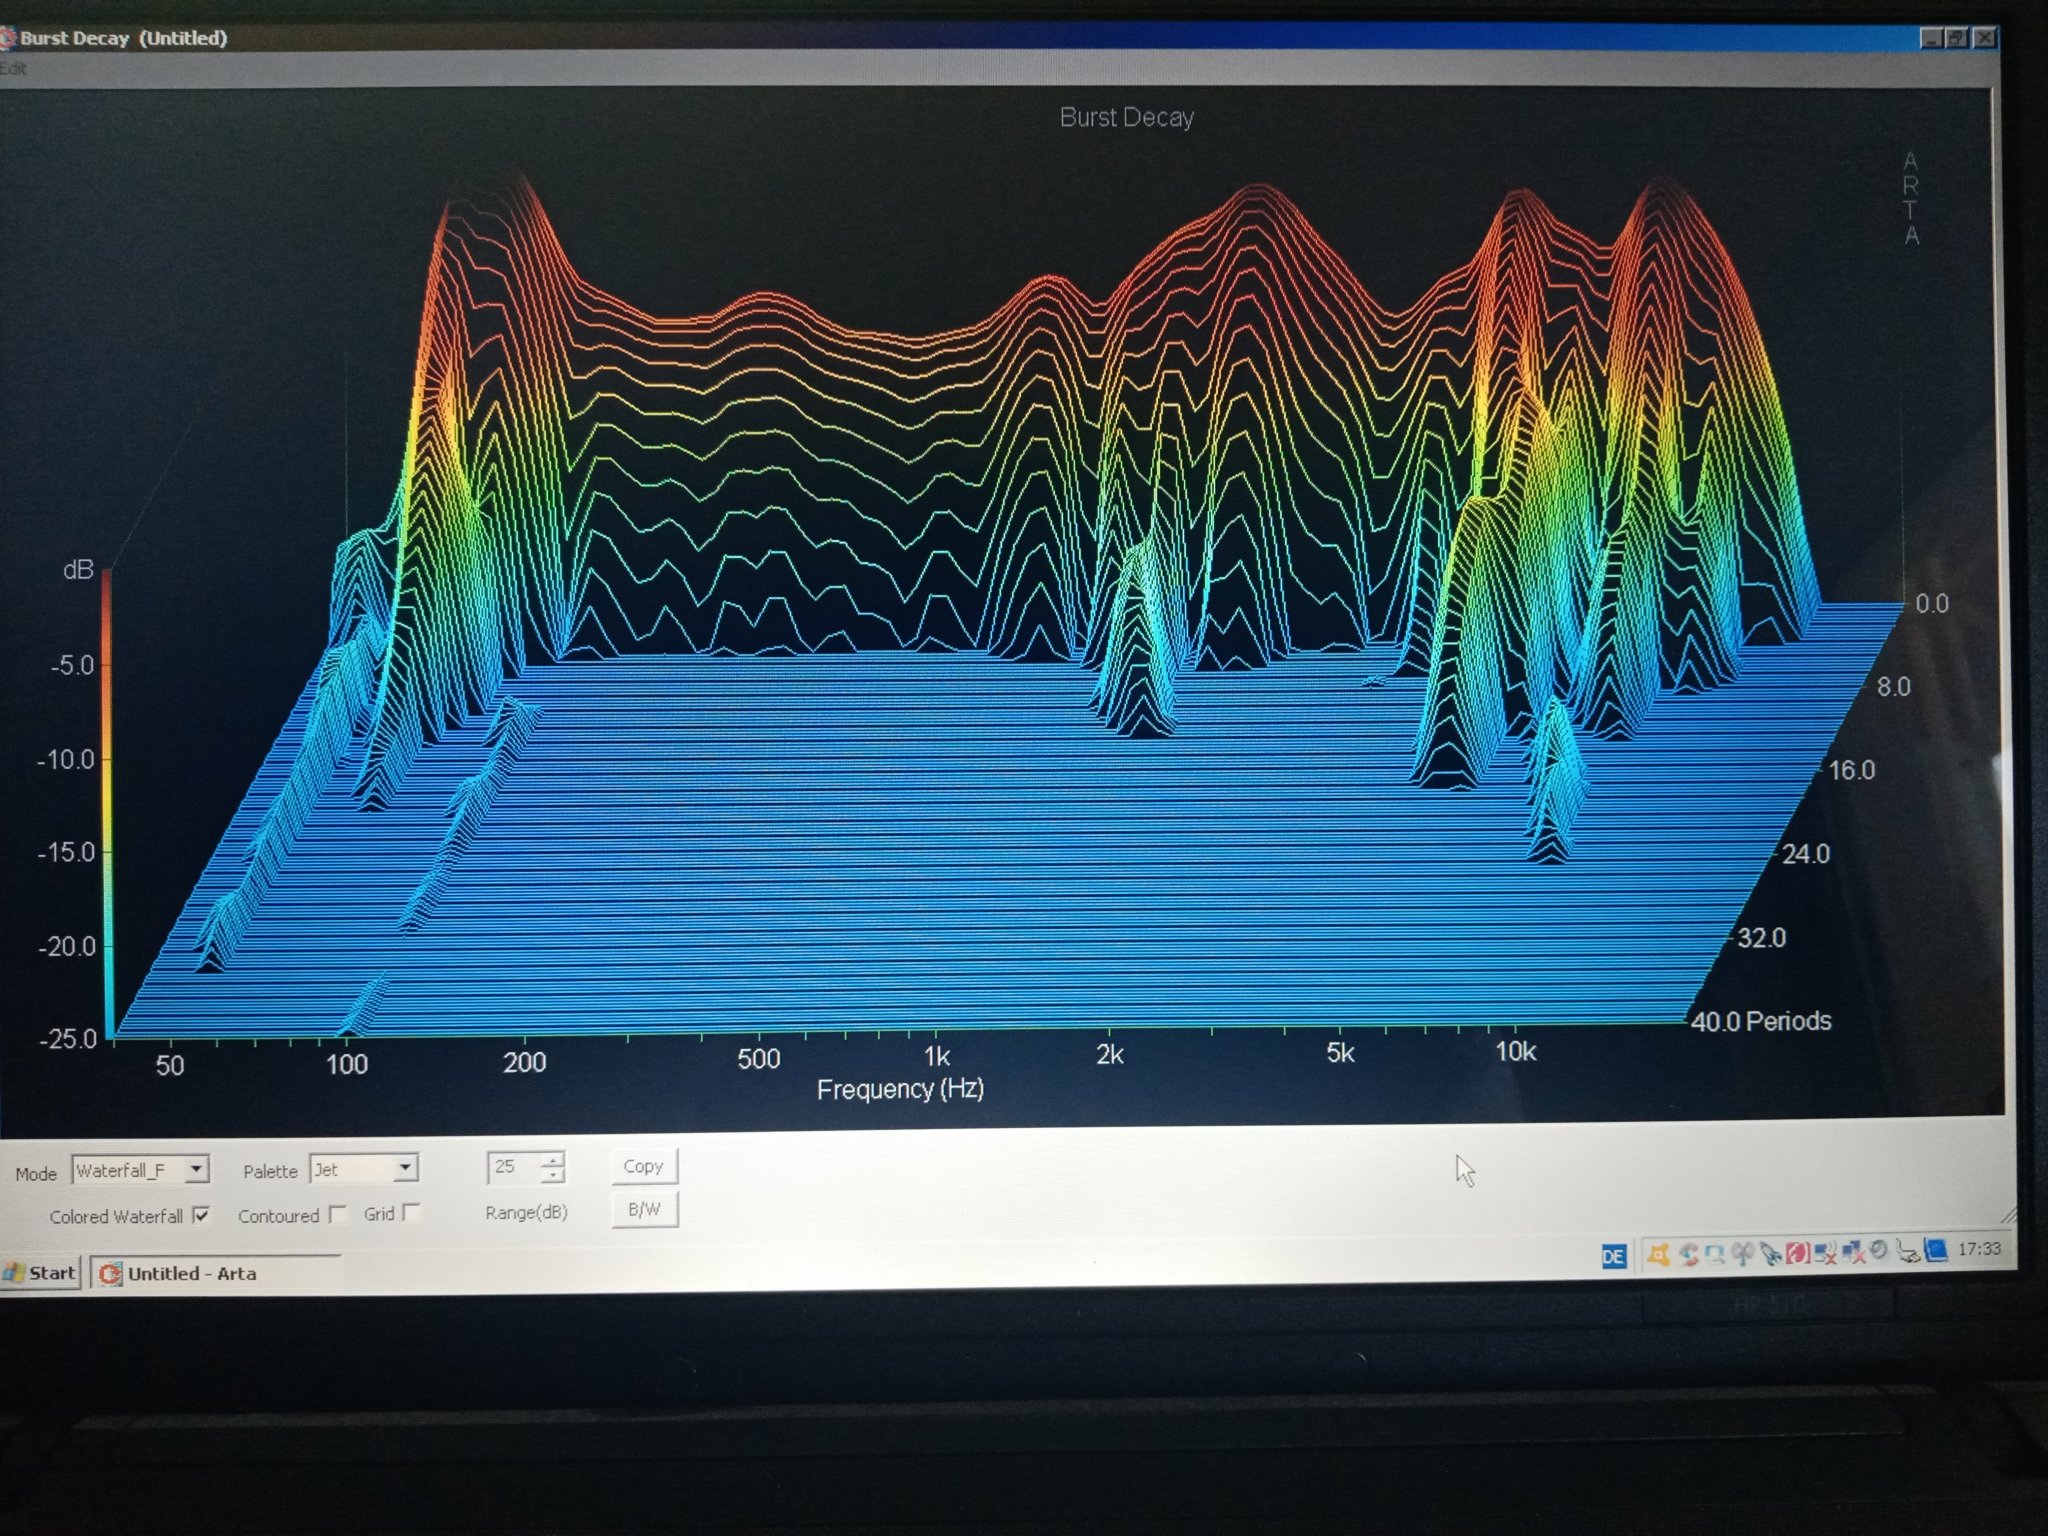Click the Burst Decay window title icon

(x=7, y=39)
